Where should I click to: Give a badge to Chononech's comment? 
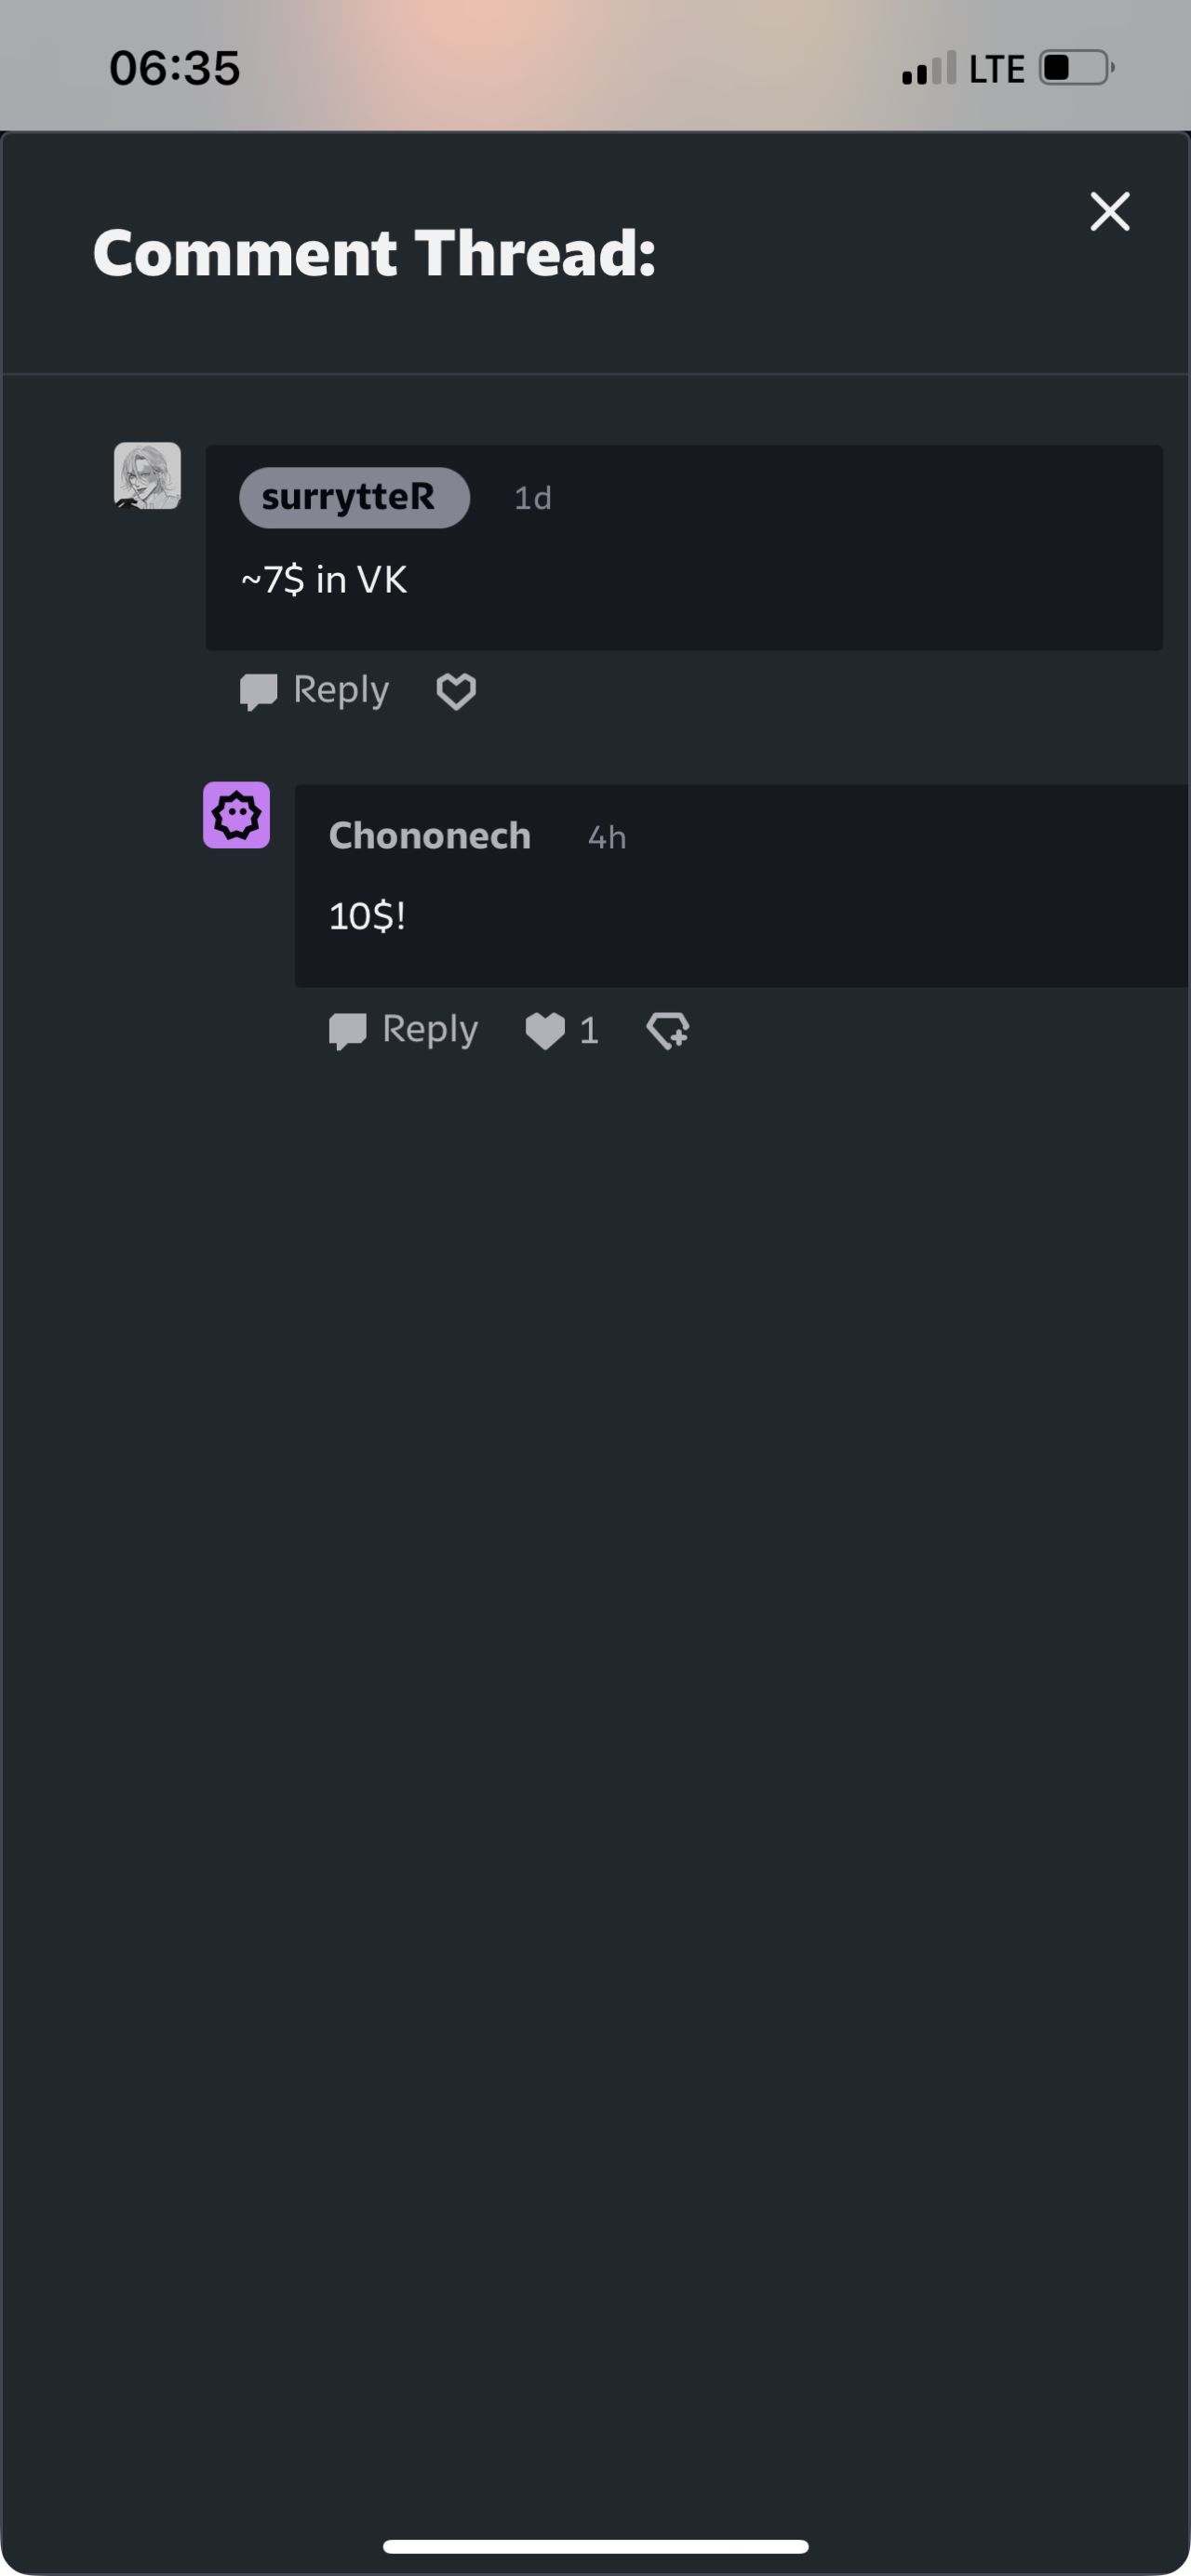pyautogui.click(x=668, y=1030)
